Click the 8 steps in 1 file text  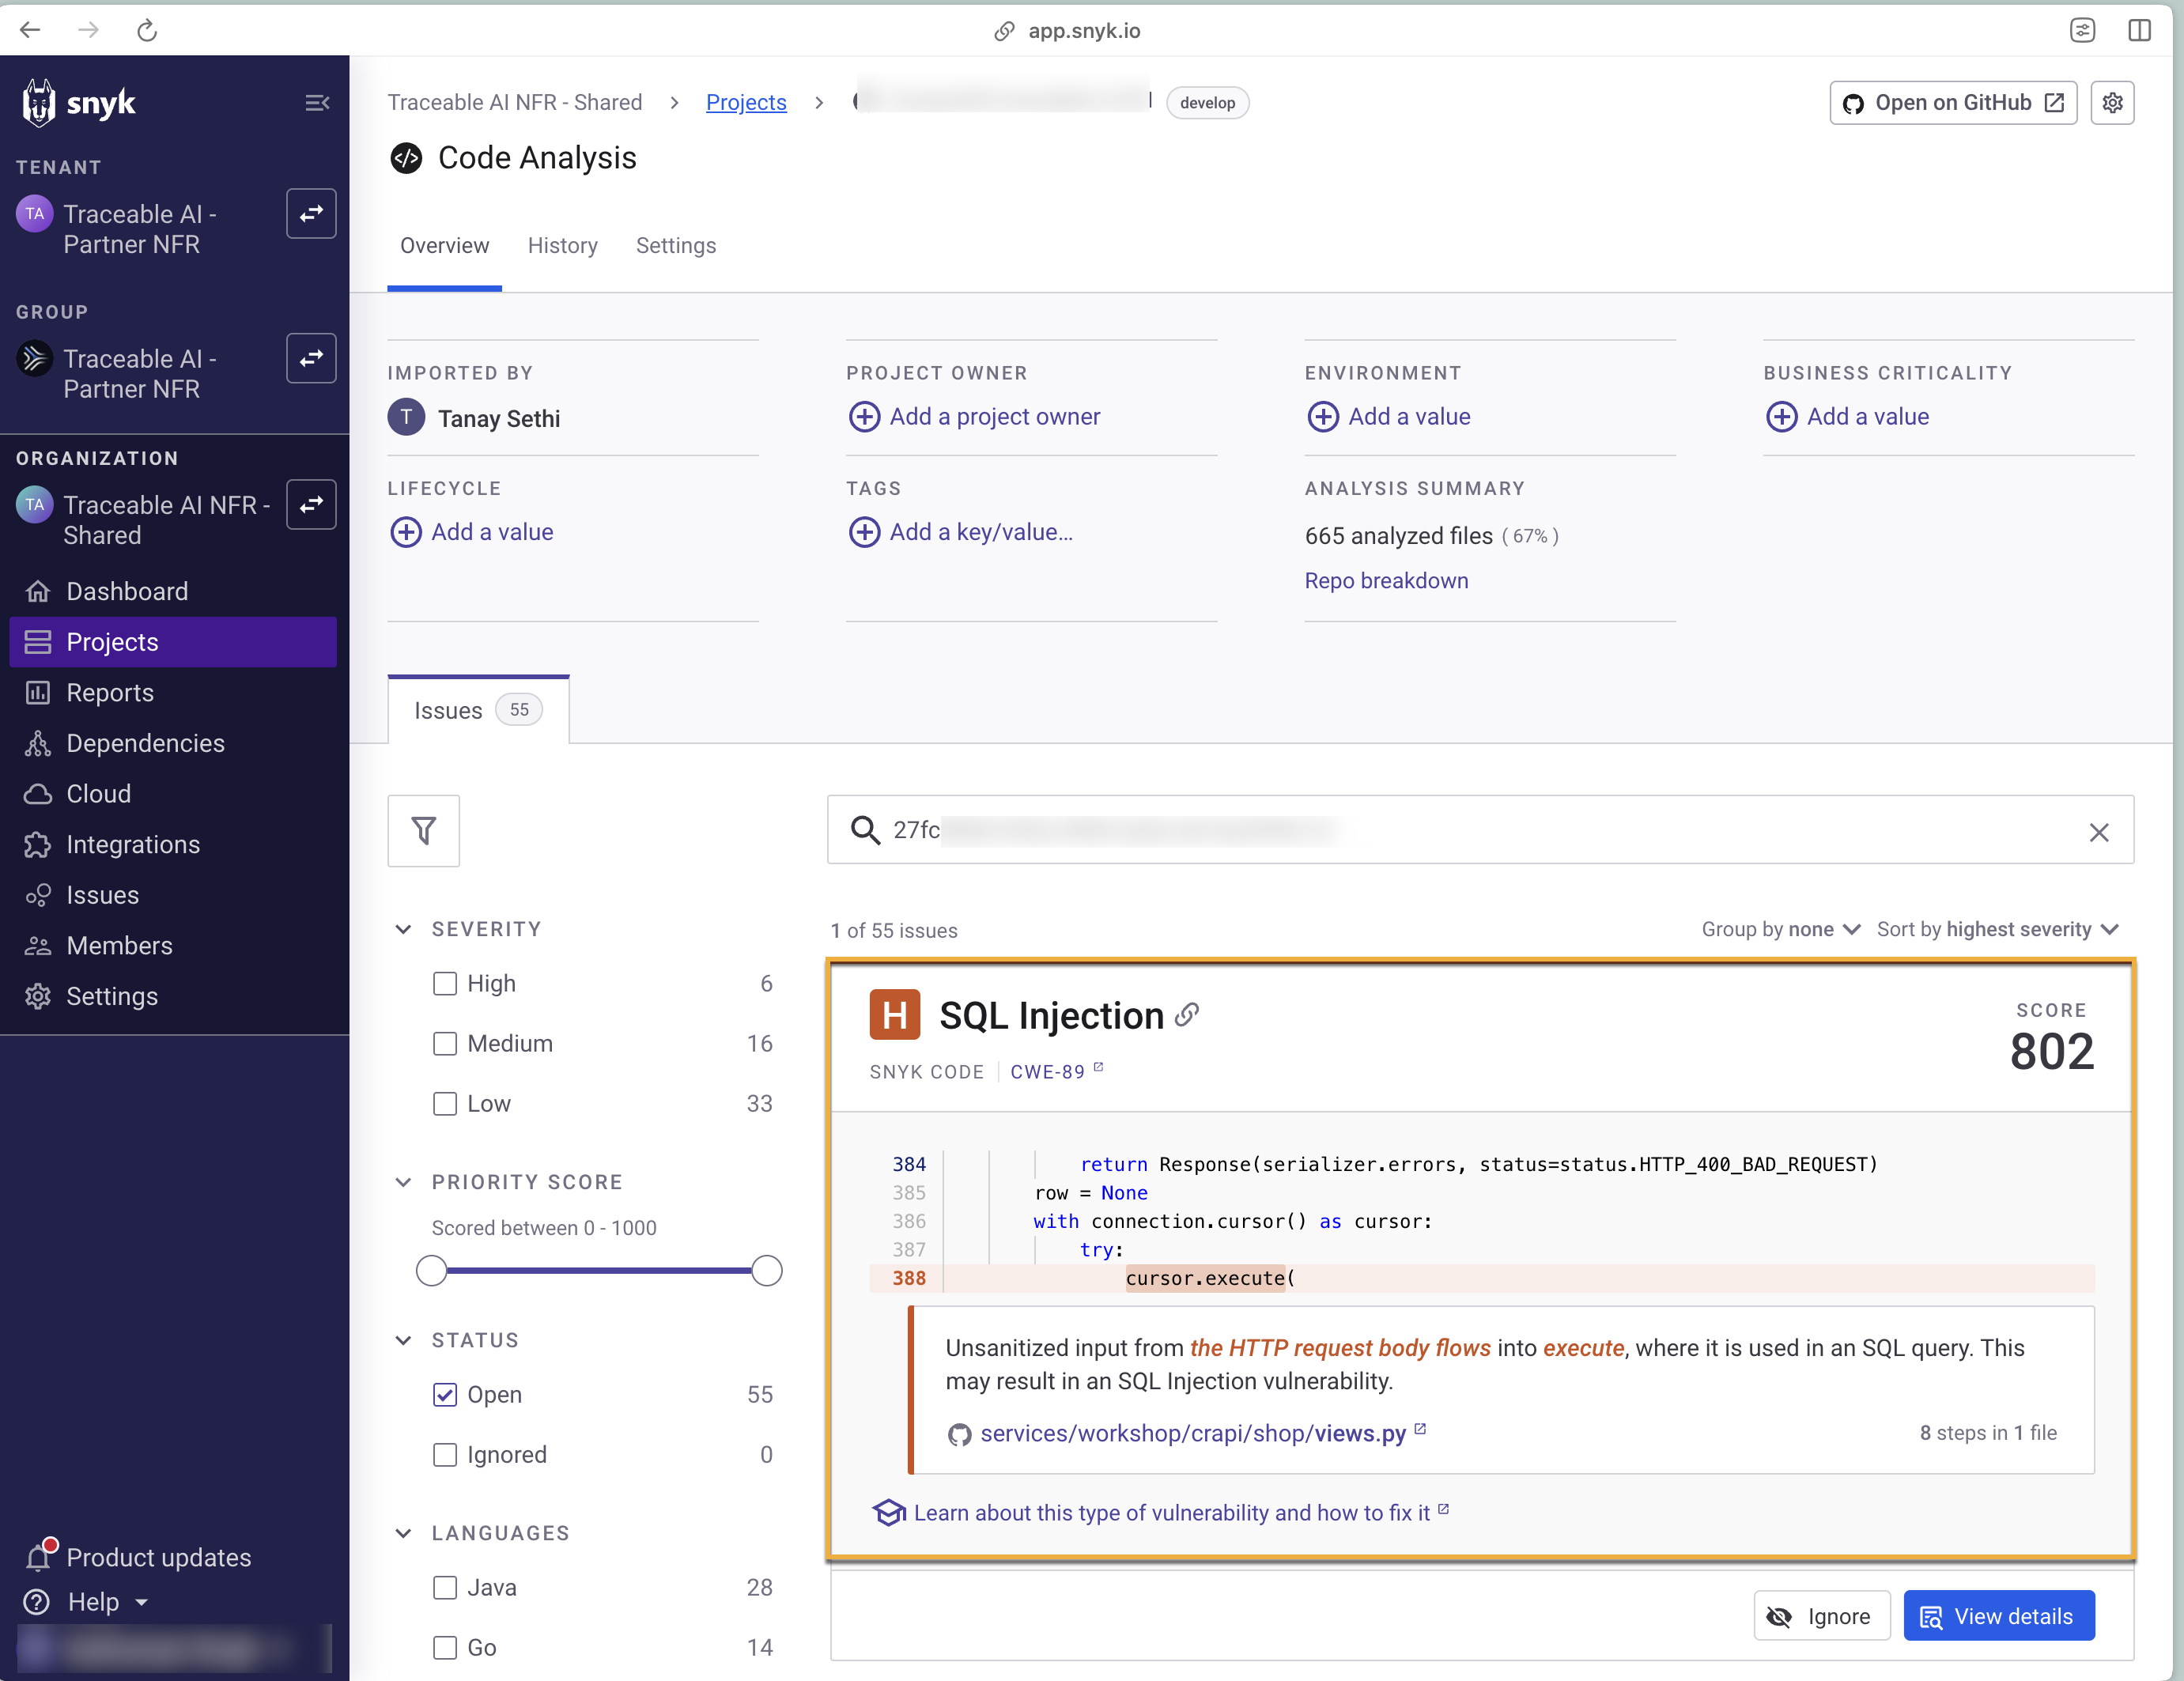[1987, 1433]
